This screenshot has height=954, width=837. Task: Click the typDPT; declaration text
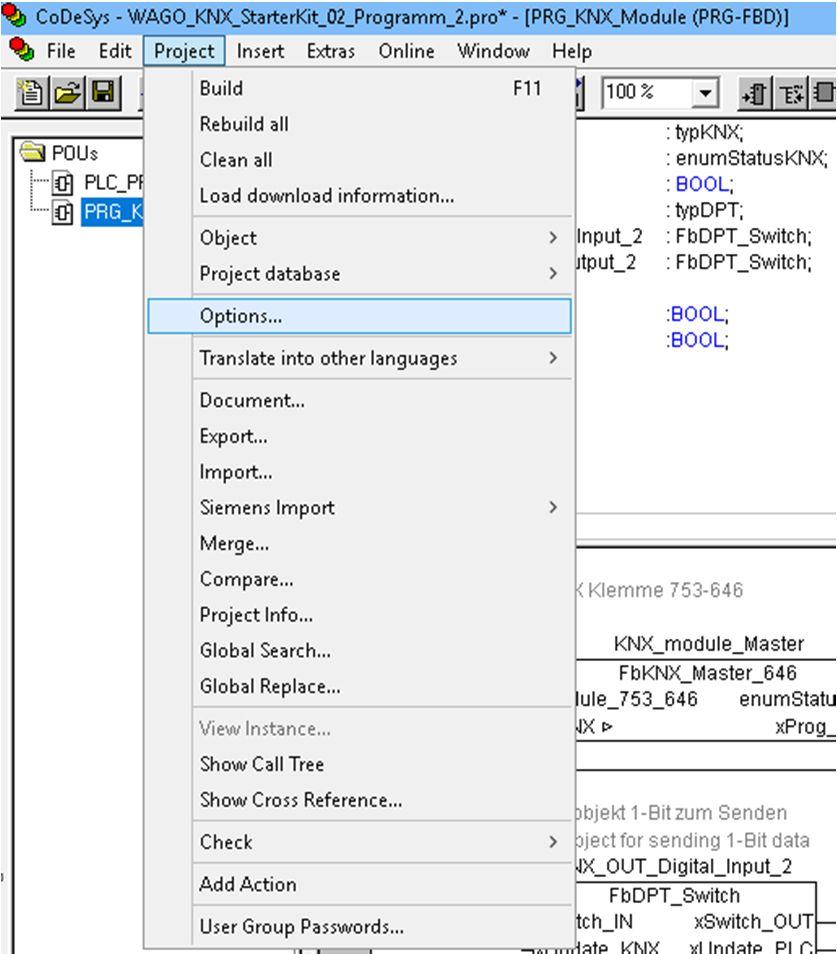(709, 211)
